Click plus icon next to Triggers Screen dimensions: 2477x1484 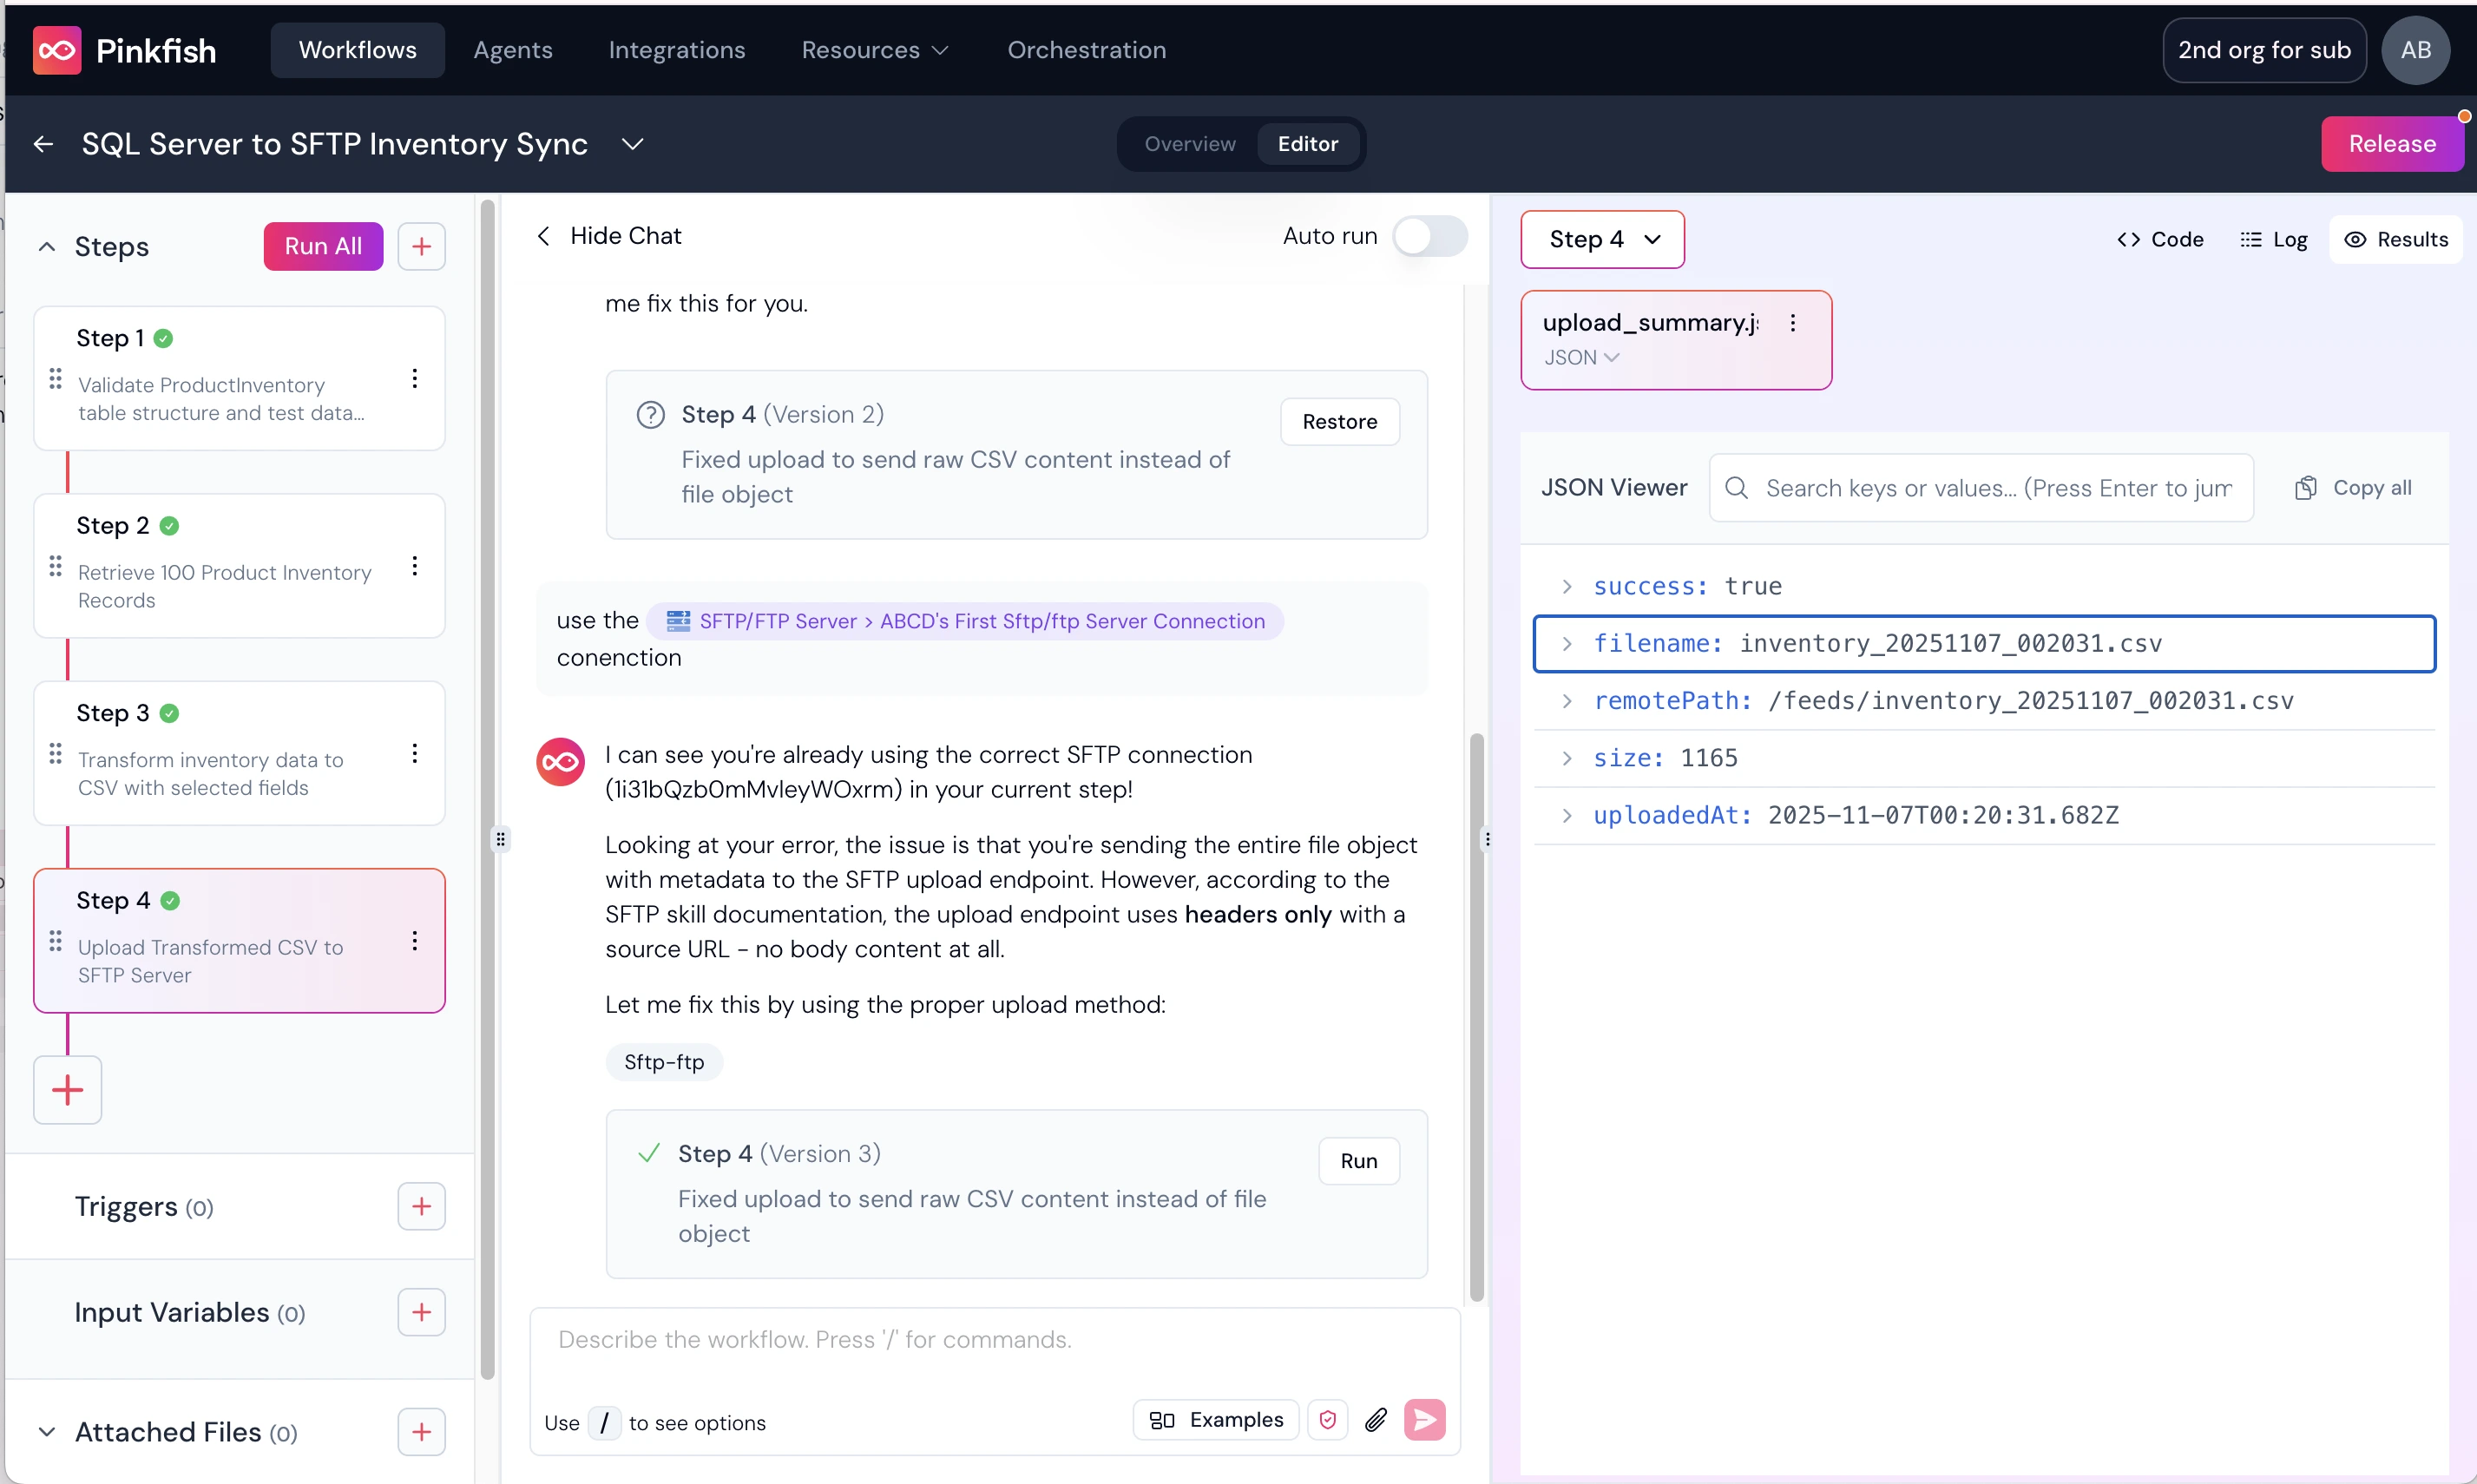tap(421, 1206)
